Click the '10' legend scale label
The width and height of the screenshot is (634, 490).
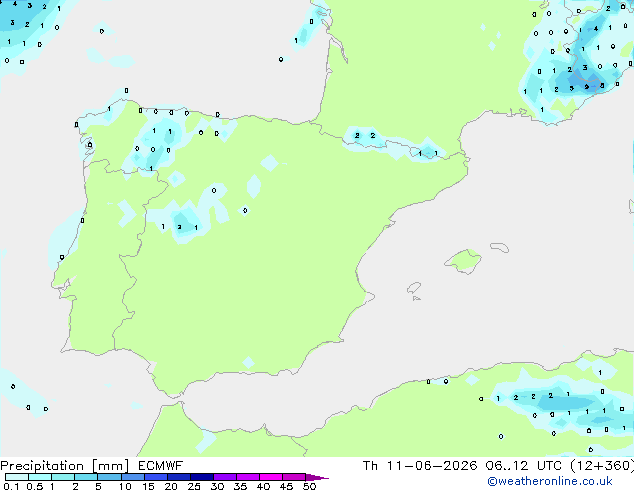click(x=125, y=486)
